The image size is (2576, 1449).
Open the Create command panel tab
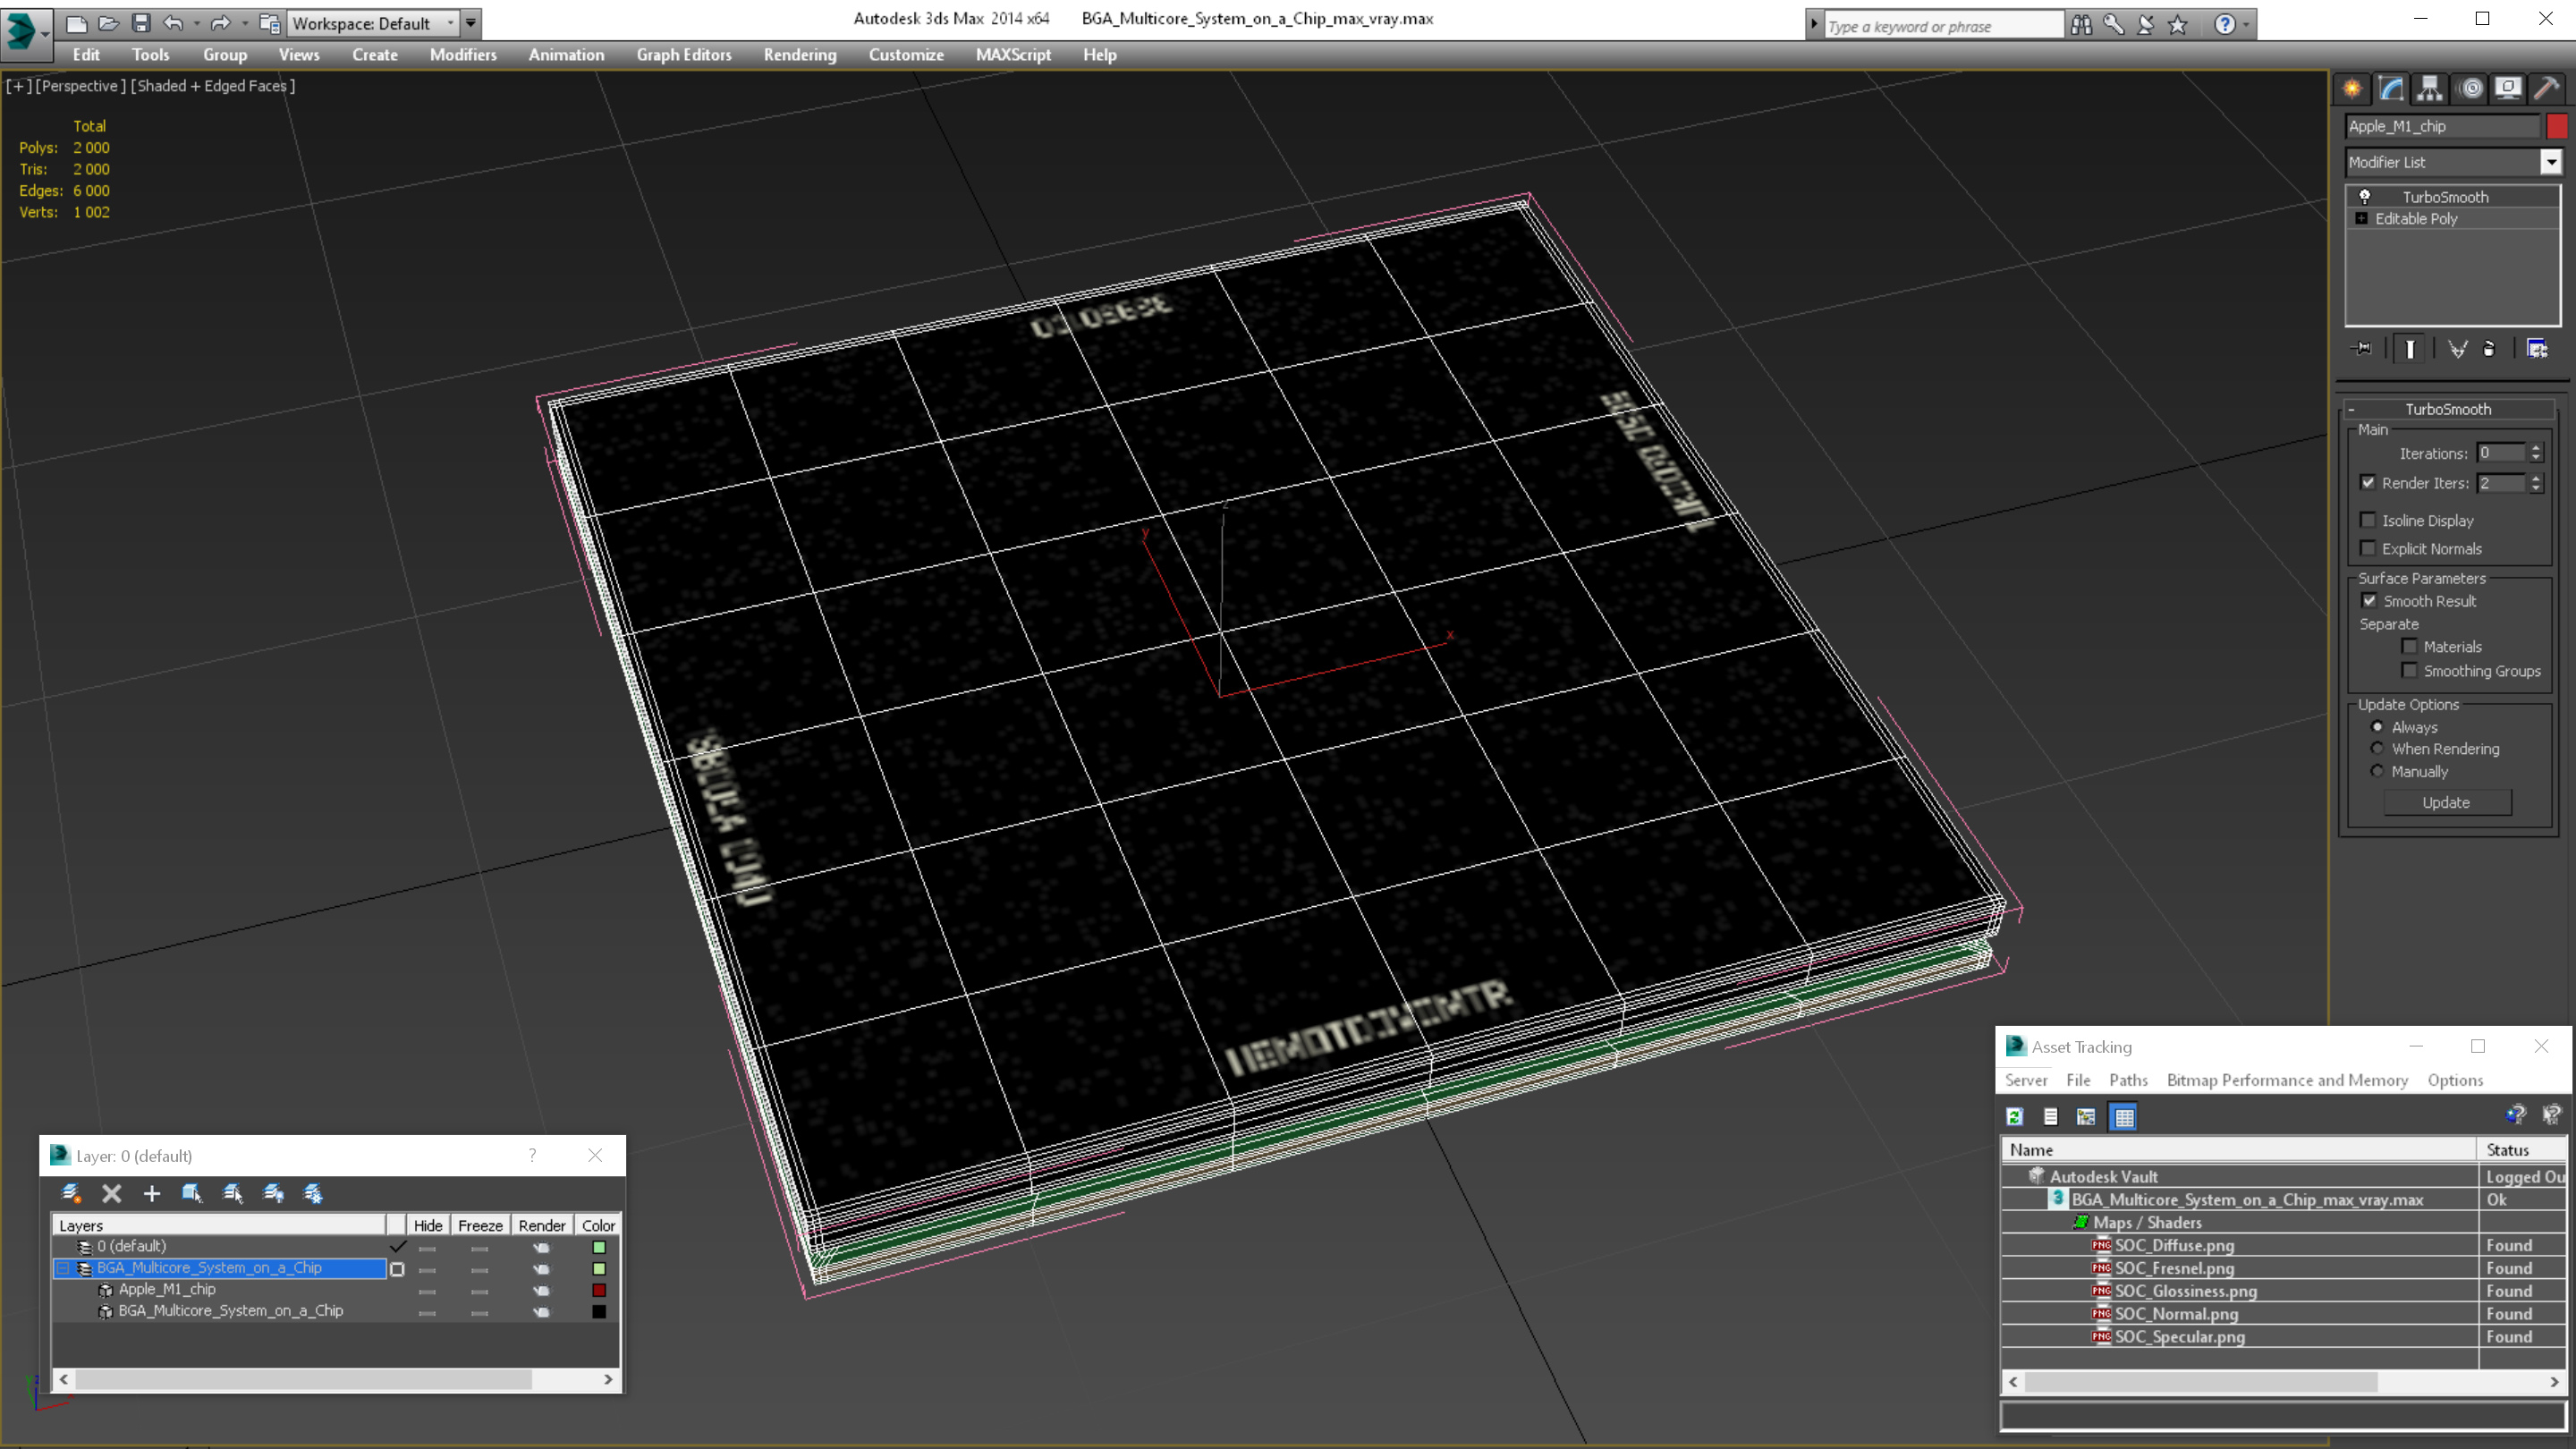(x=2352, y=89)
